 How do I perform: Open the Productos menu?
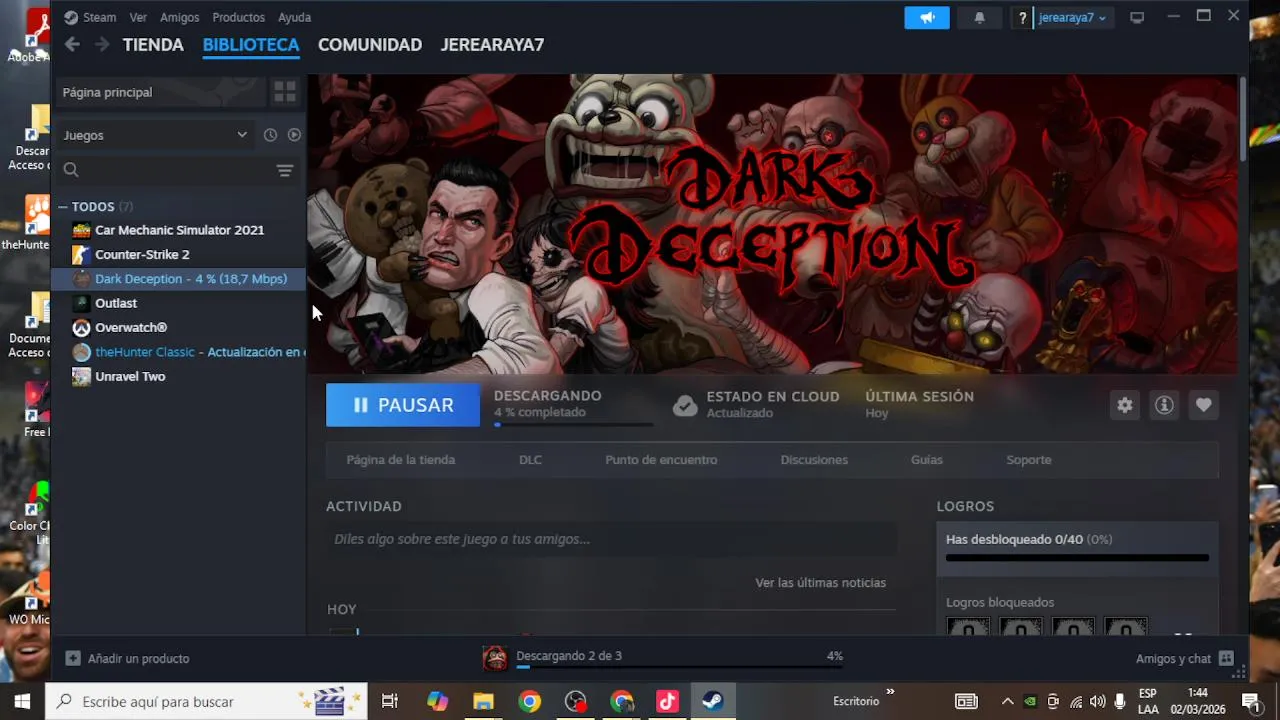(x=238, y=17)
